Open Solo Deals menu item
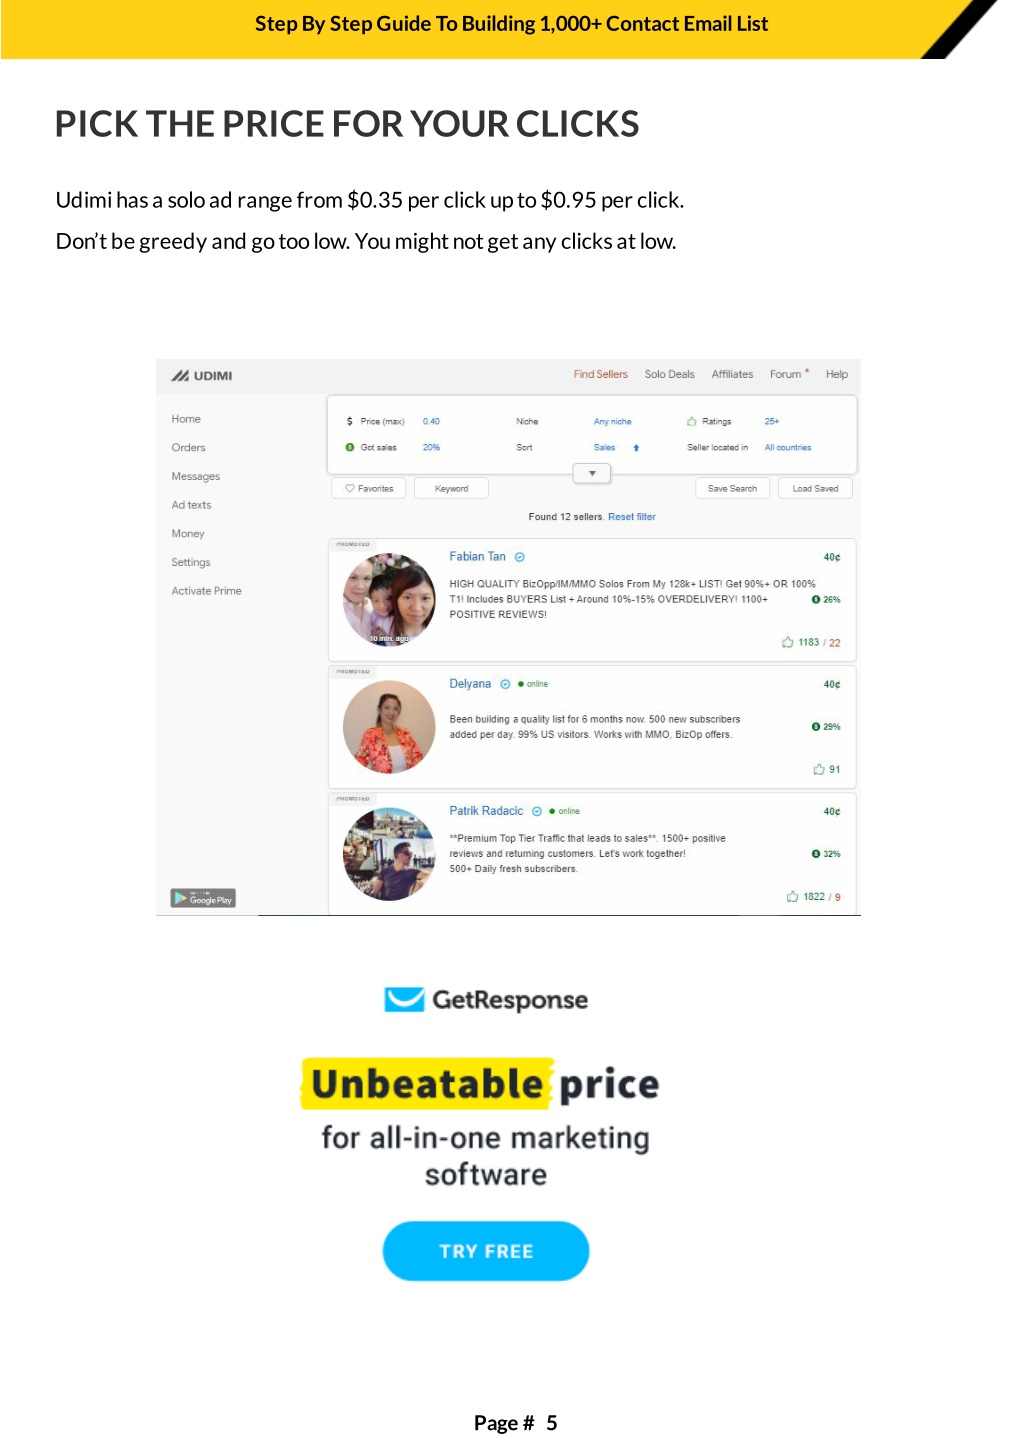The image size is (1024, 1449). (x=670, y=374)
